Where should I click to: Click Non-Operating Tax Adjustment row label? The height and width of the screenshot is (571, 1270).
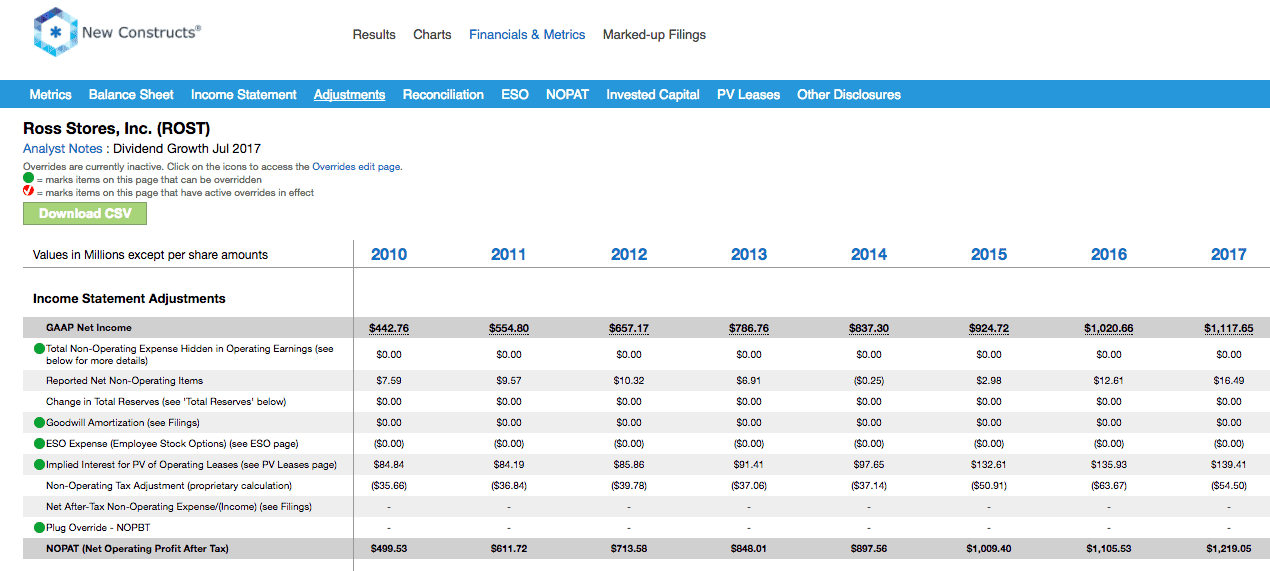(x=169, y=486)
